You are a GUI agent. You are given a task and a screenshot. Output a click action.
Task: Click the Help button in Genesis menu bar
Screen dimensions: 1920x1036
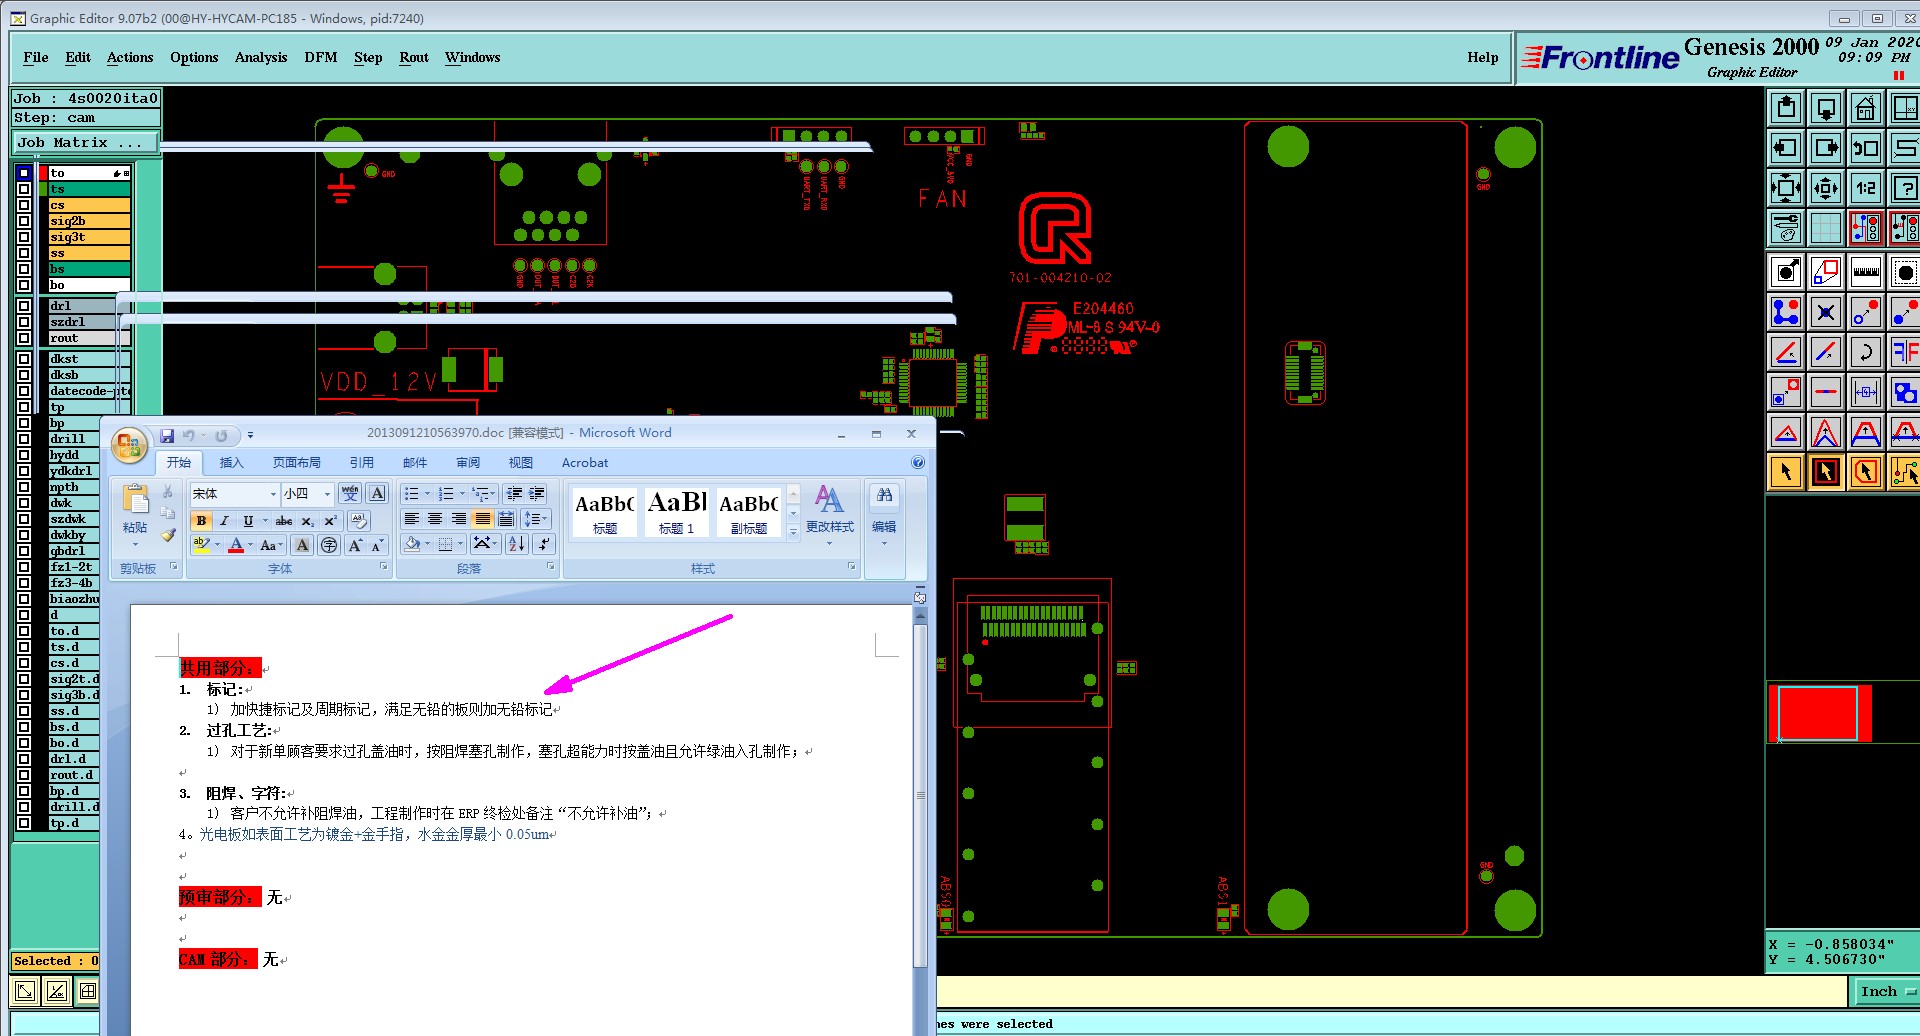tap(1483, 57)
